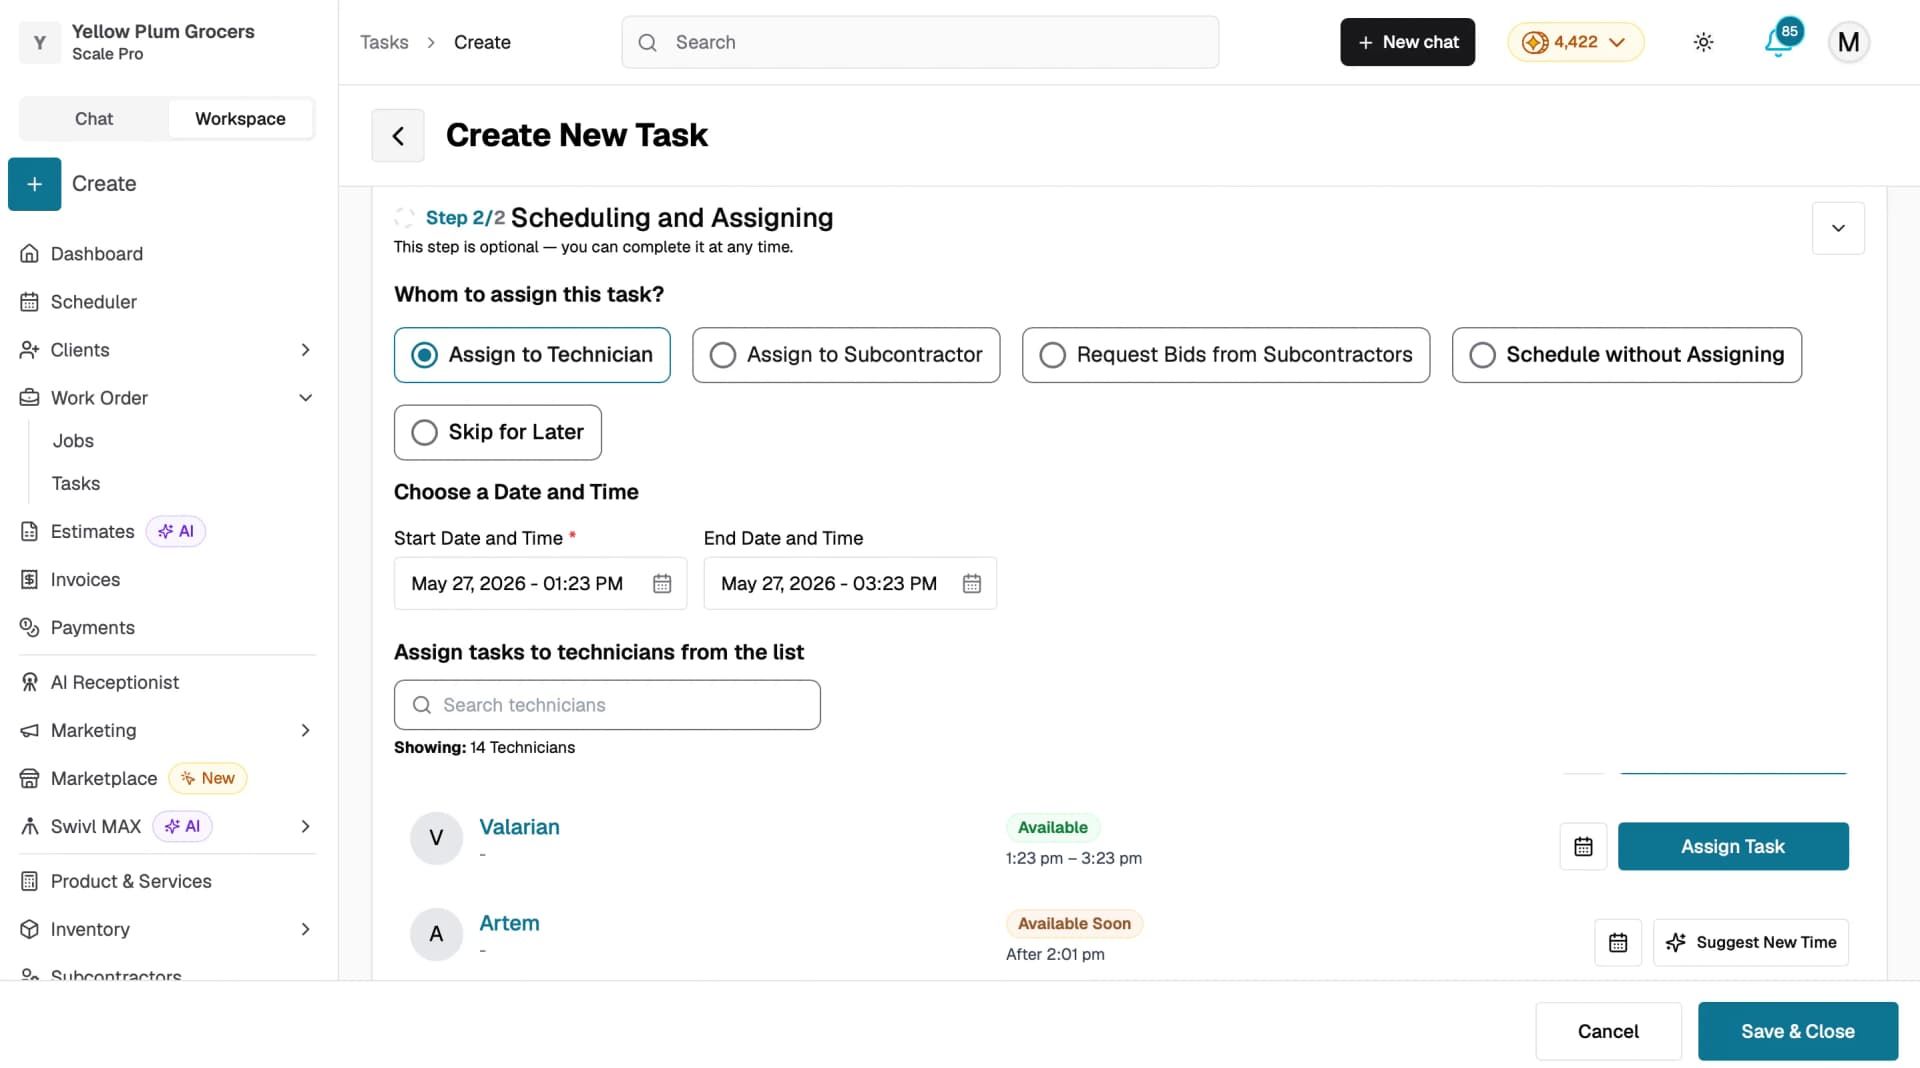Open Start Date calendar picker icon

(662, 584)
